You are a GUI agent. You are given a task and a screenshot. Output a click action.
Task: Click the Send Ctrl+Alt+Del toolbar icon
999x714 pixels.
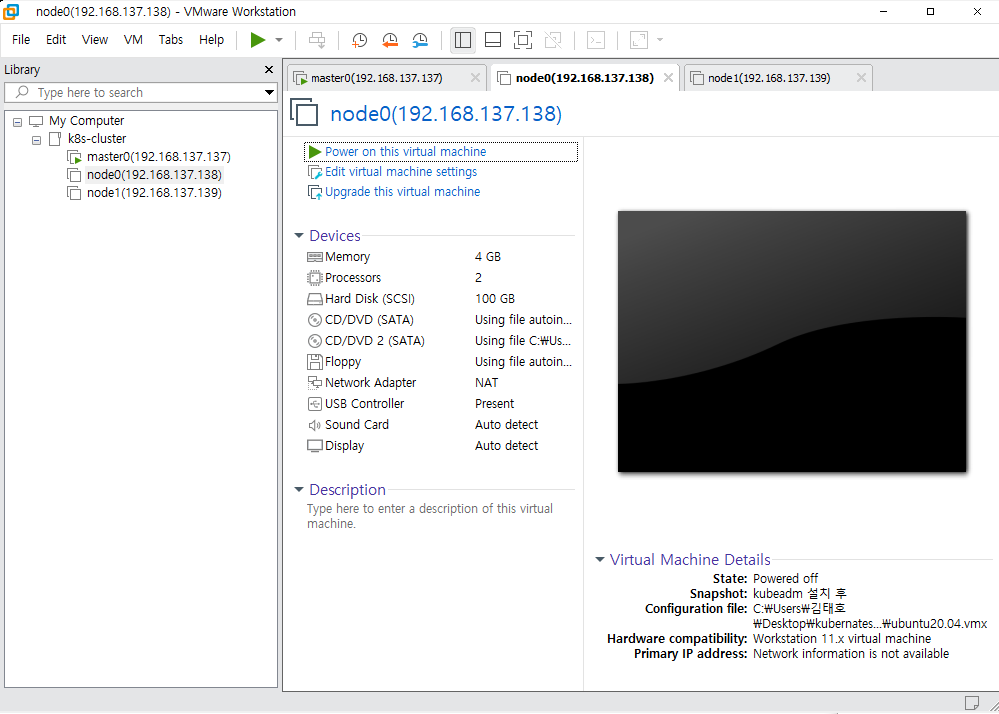(x=317, y=40)
